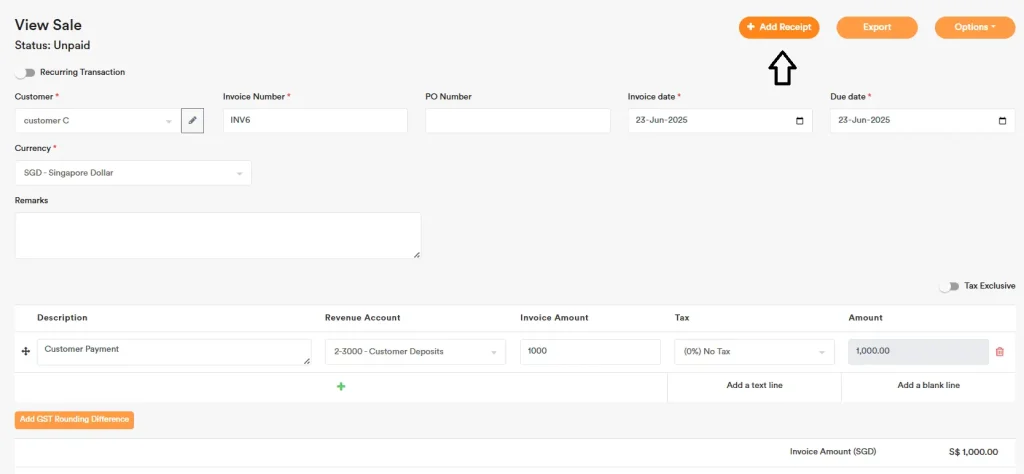Click Add GST Rounding Difference button

[x=74, y=419]
